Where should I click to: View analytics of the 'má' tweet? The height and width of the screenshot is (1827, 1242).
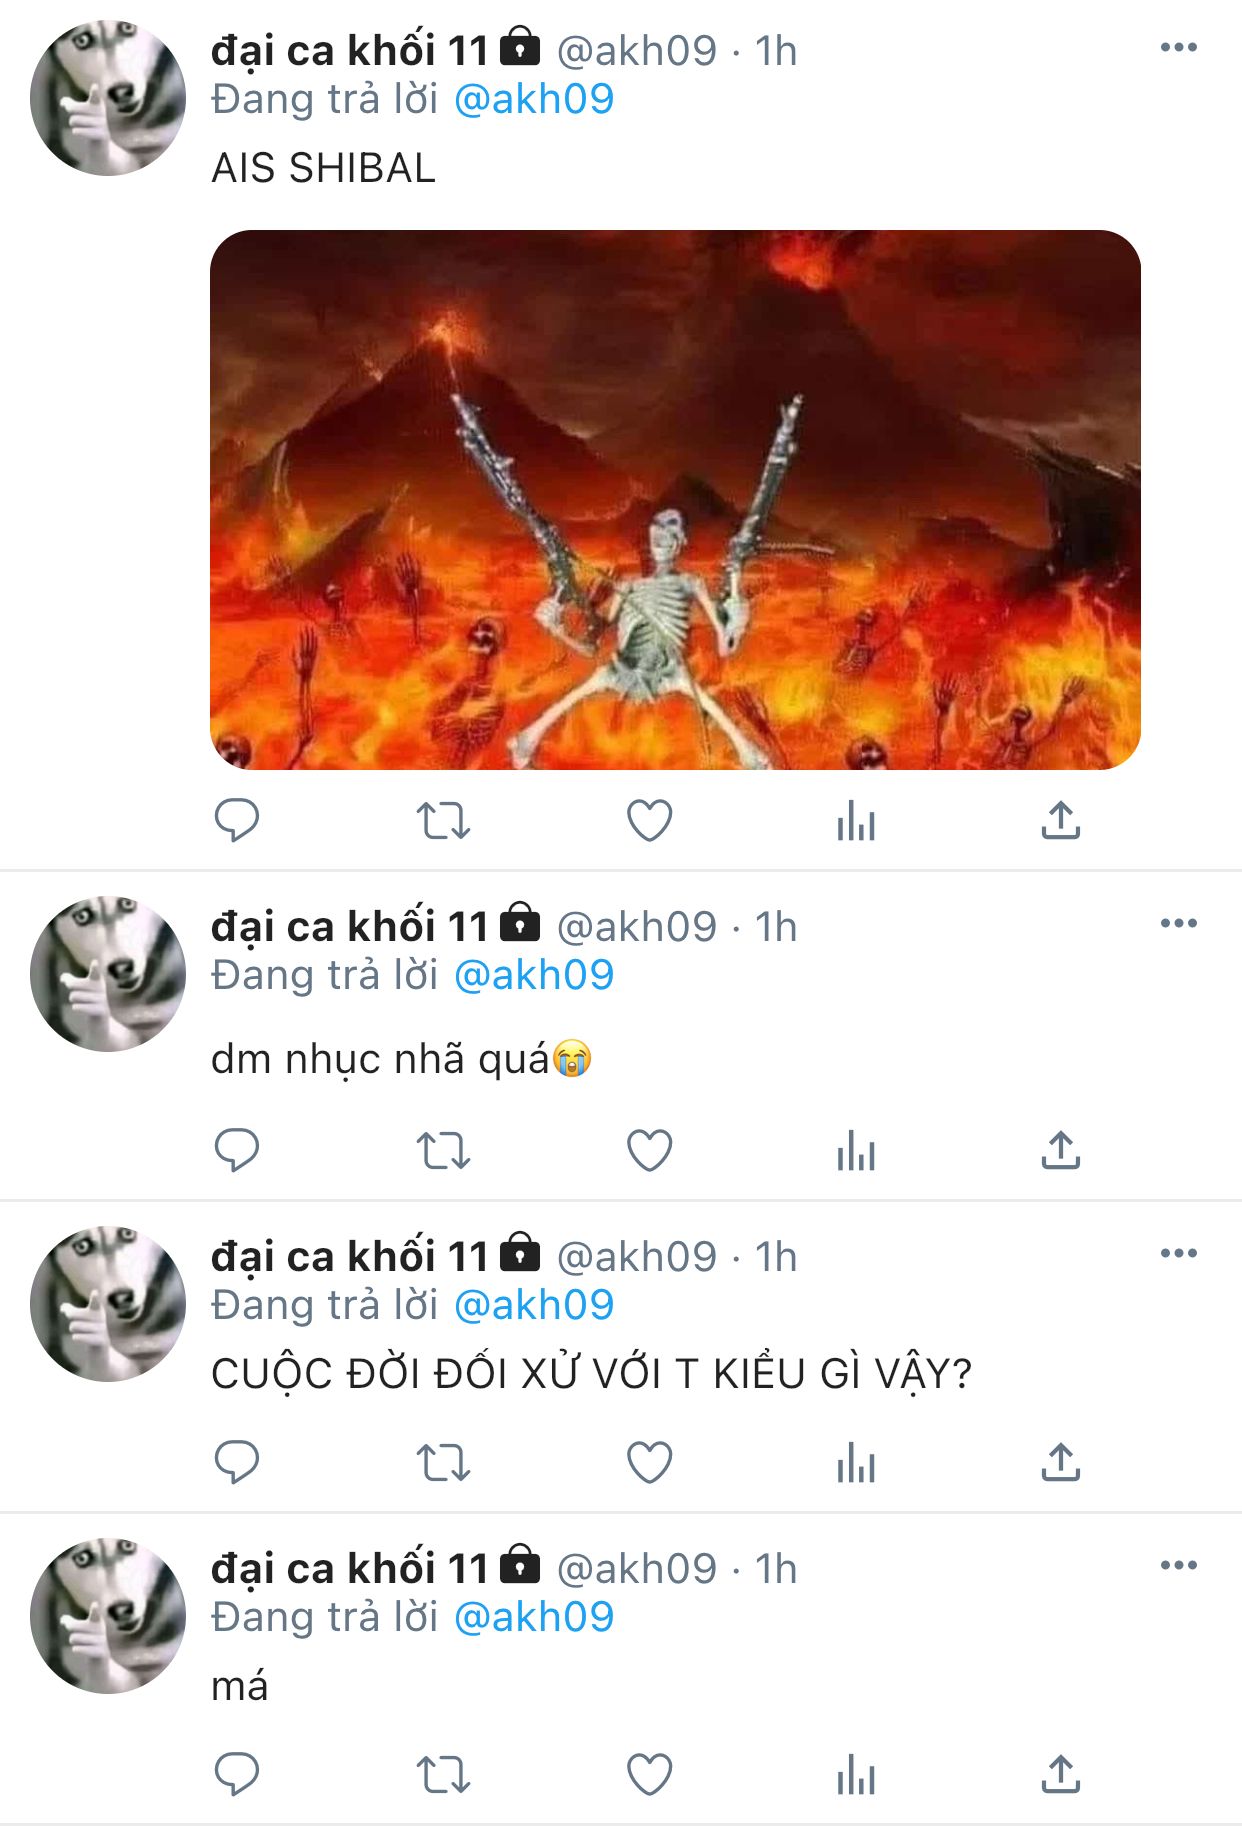point(856,1775)
